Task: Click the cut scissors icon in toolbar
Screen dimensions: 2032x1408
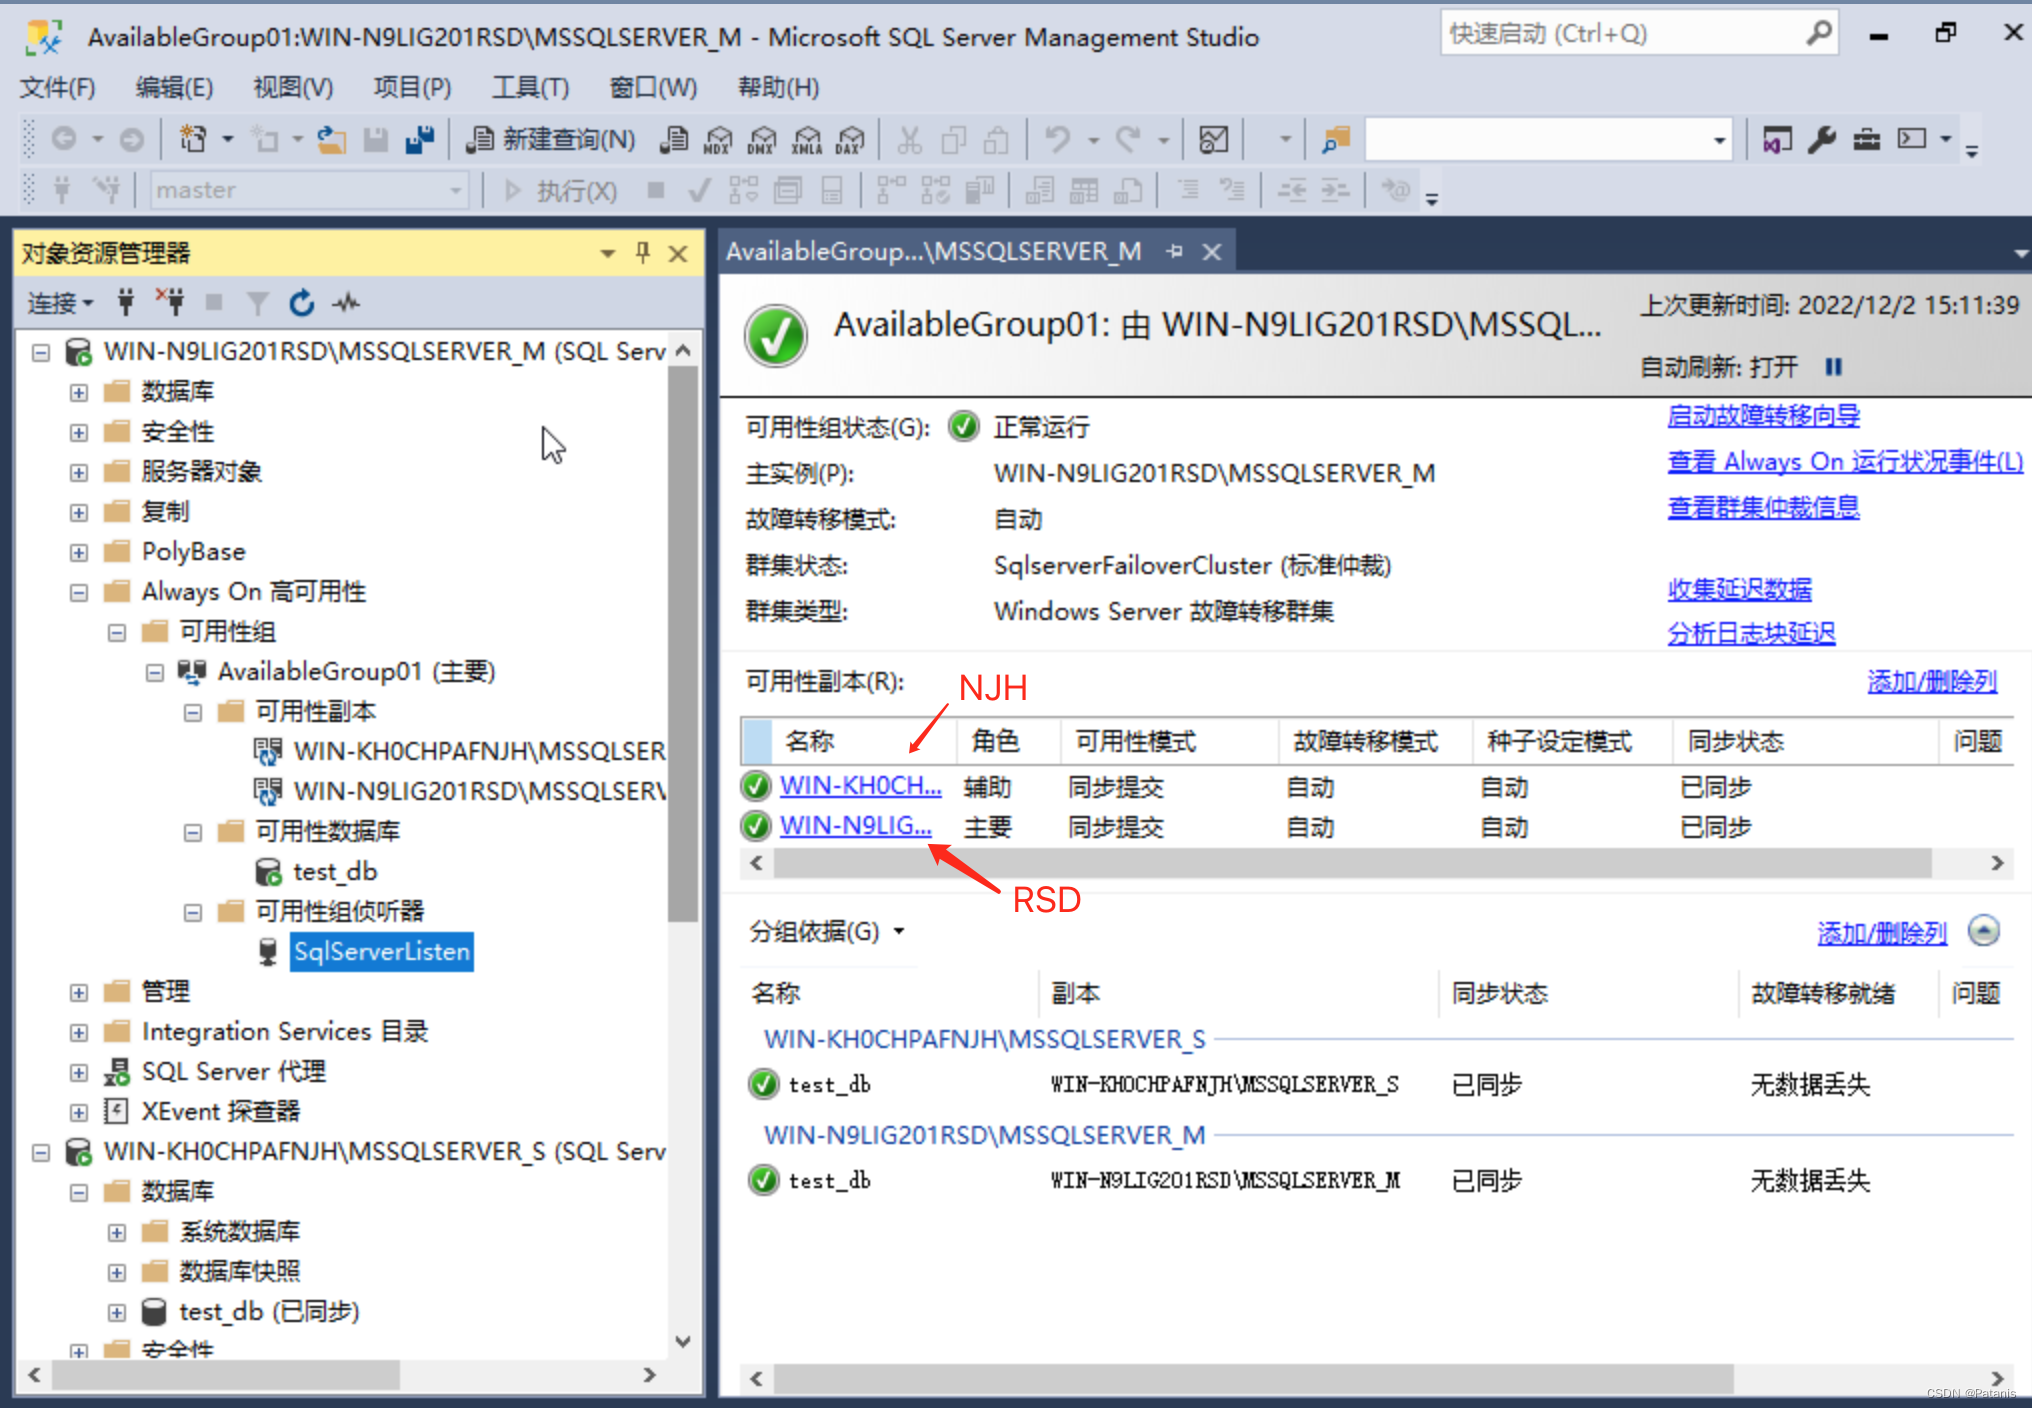Action: 908,139
